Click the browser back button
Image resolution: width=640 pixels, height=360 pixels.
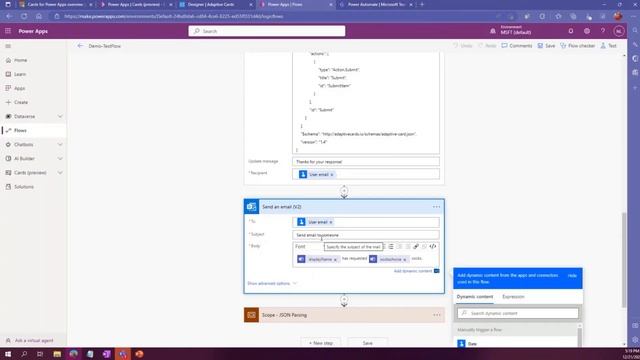(9, 16)
